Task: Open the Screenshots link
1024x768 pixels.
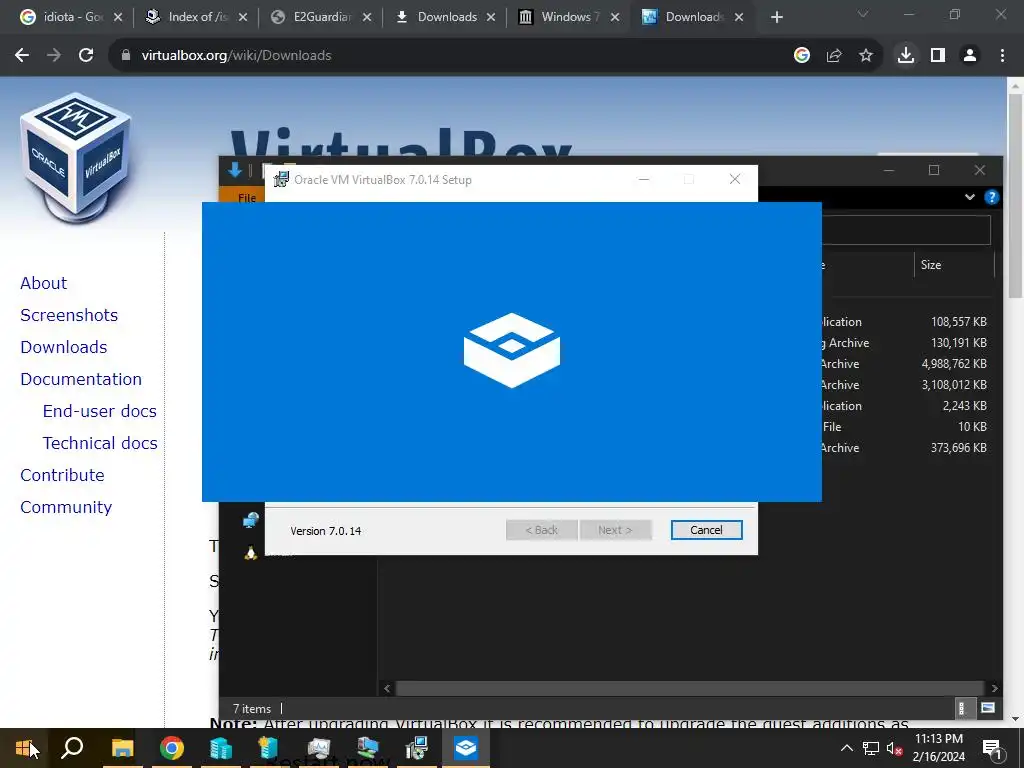Action: 69,315
